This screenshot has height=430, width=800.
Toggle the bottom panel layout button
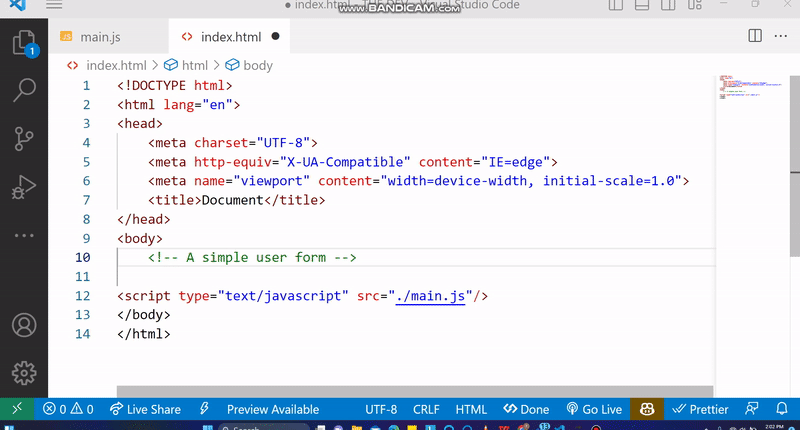tap(642, 5)
